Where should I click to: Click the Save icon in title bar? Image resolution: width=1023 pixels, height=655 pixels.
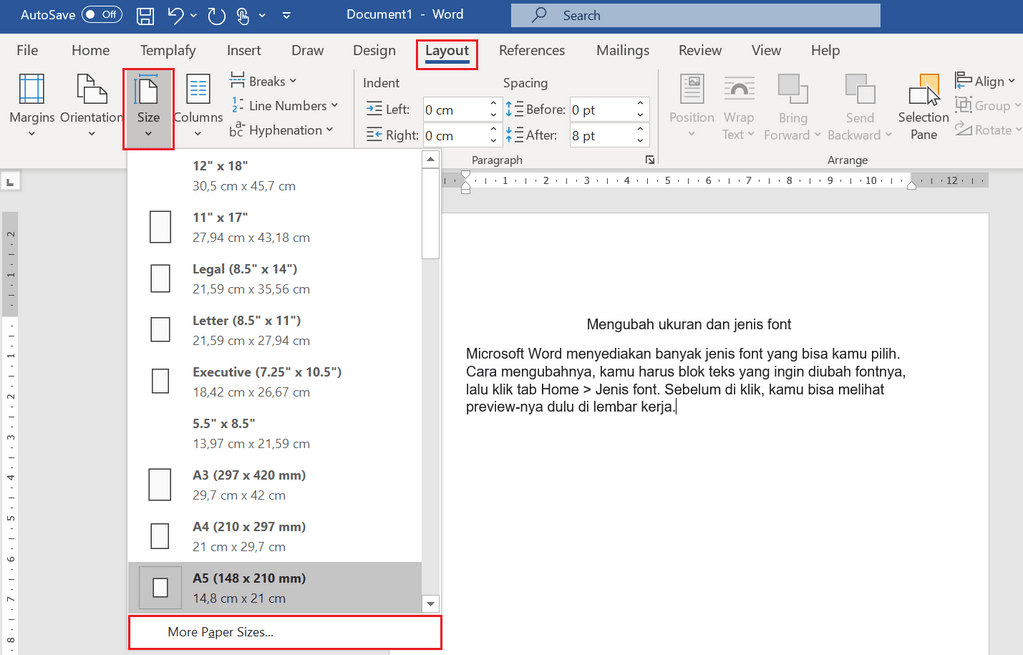(145, 16)
